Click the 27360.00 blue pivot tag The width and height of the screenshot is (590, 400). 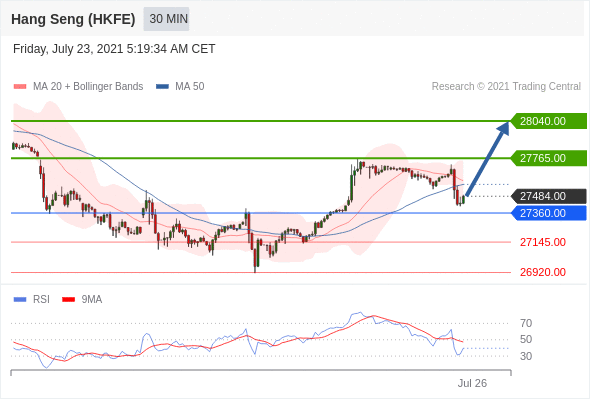tap(549, 213)
